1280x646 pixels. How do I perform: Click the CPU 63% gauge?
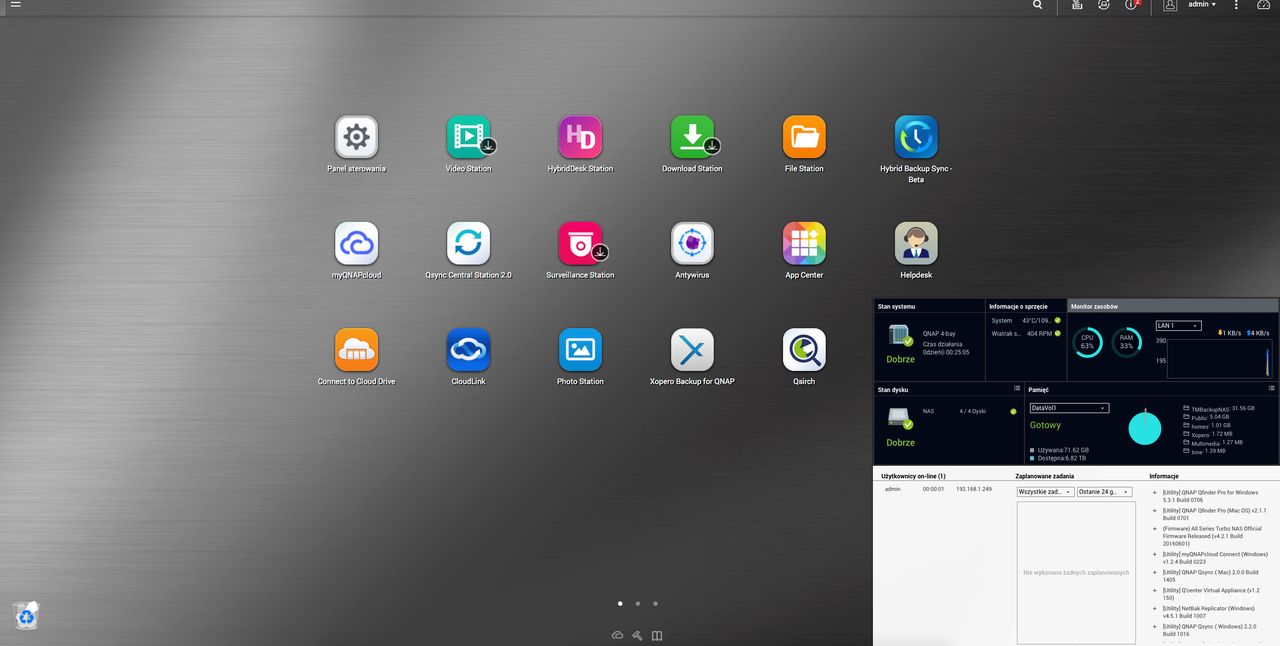[x=1087, y=342]
